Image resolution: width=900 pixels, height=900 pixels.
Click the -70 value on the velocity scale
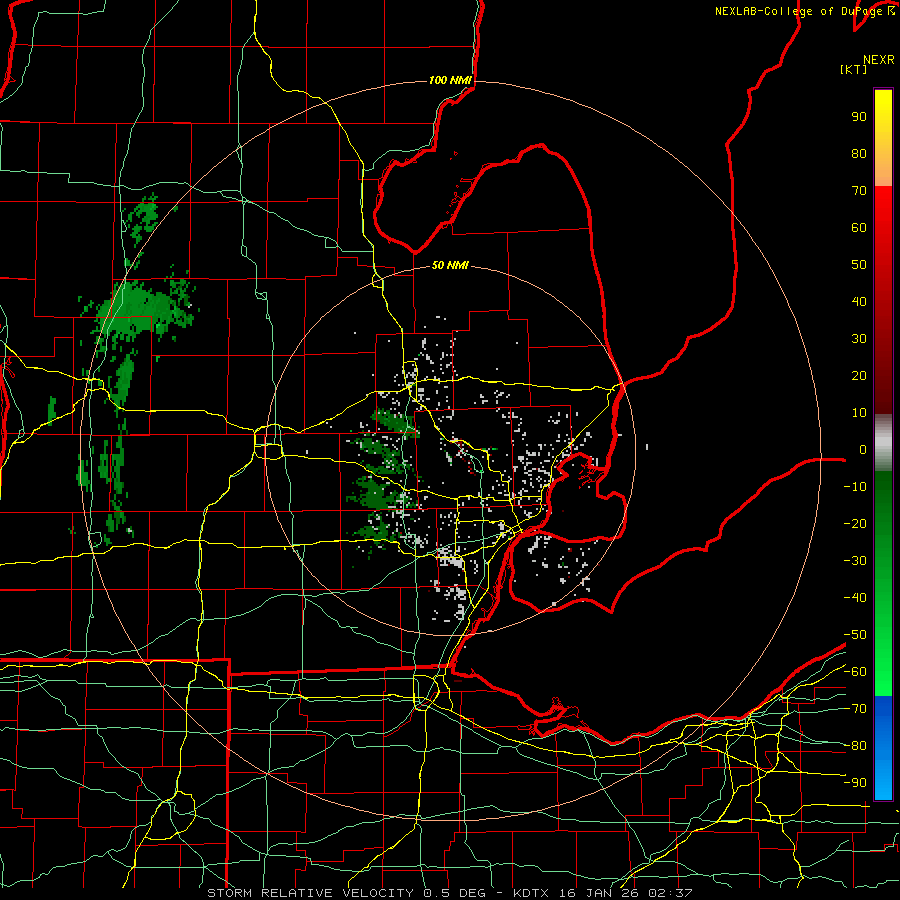[x=855, y=709]
